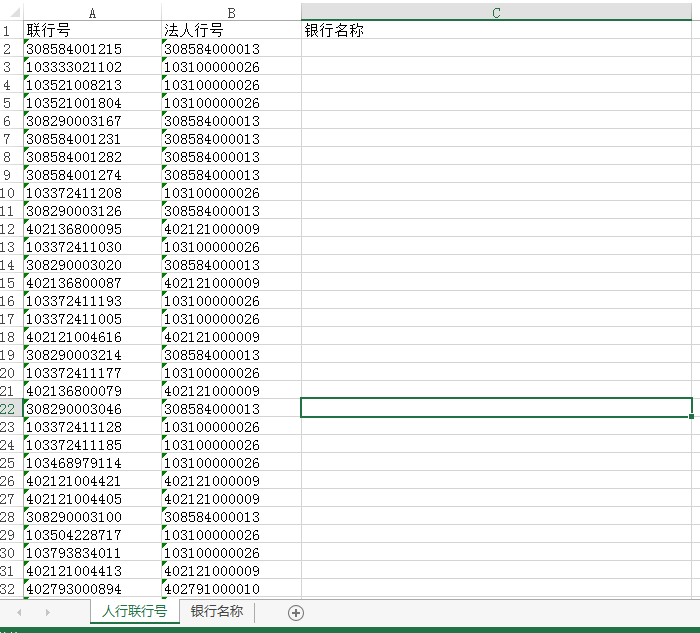The width and height of the screenshot is (700, 633).
Task: Click cell containing 308584001231
Action: coord(92,138)
